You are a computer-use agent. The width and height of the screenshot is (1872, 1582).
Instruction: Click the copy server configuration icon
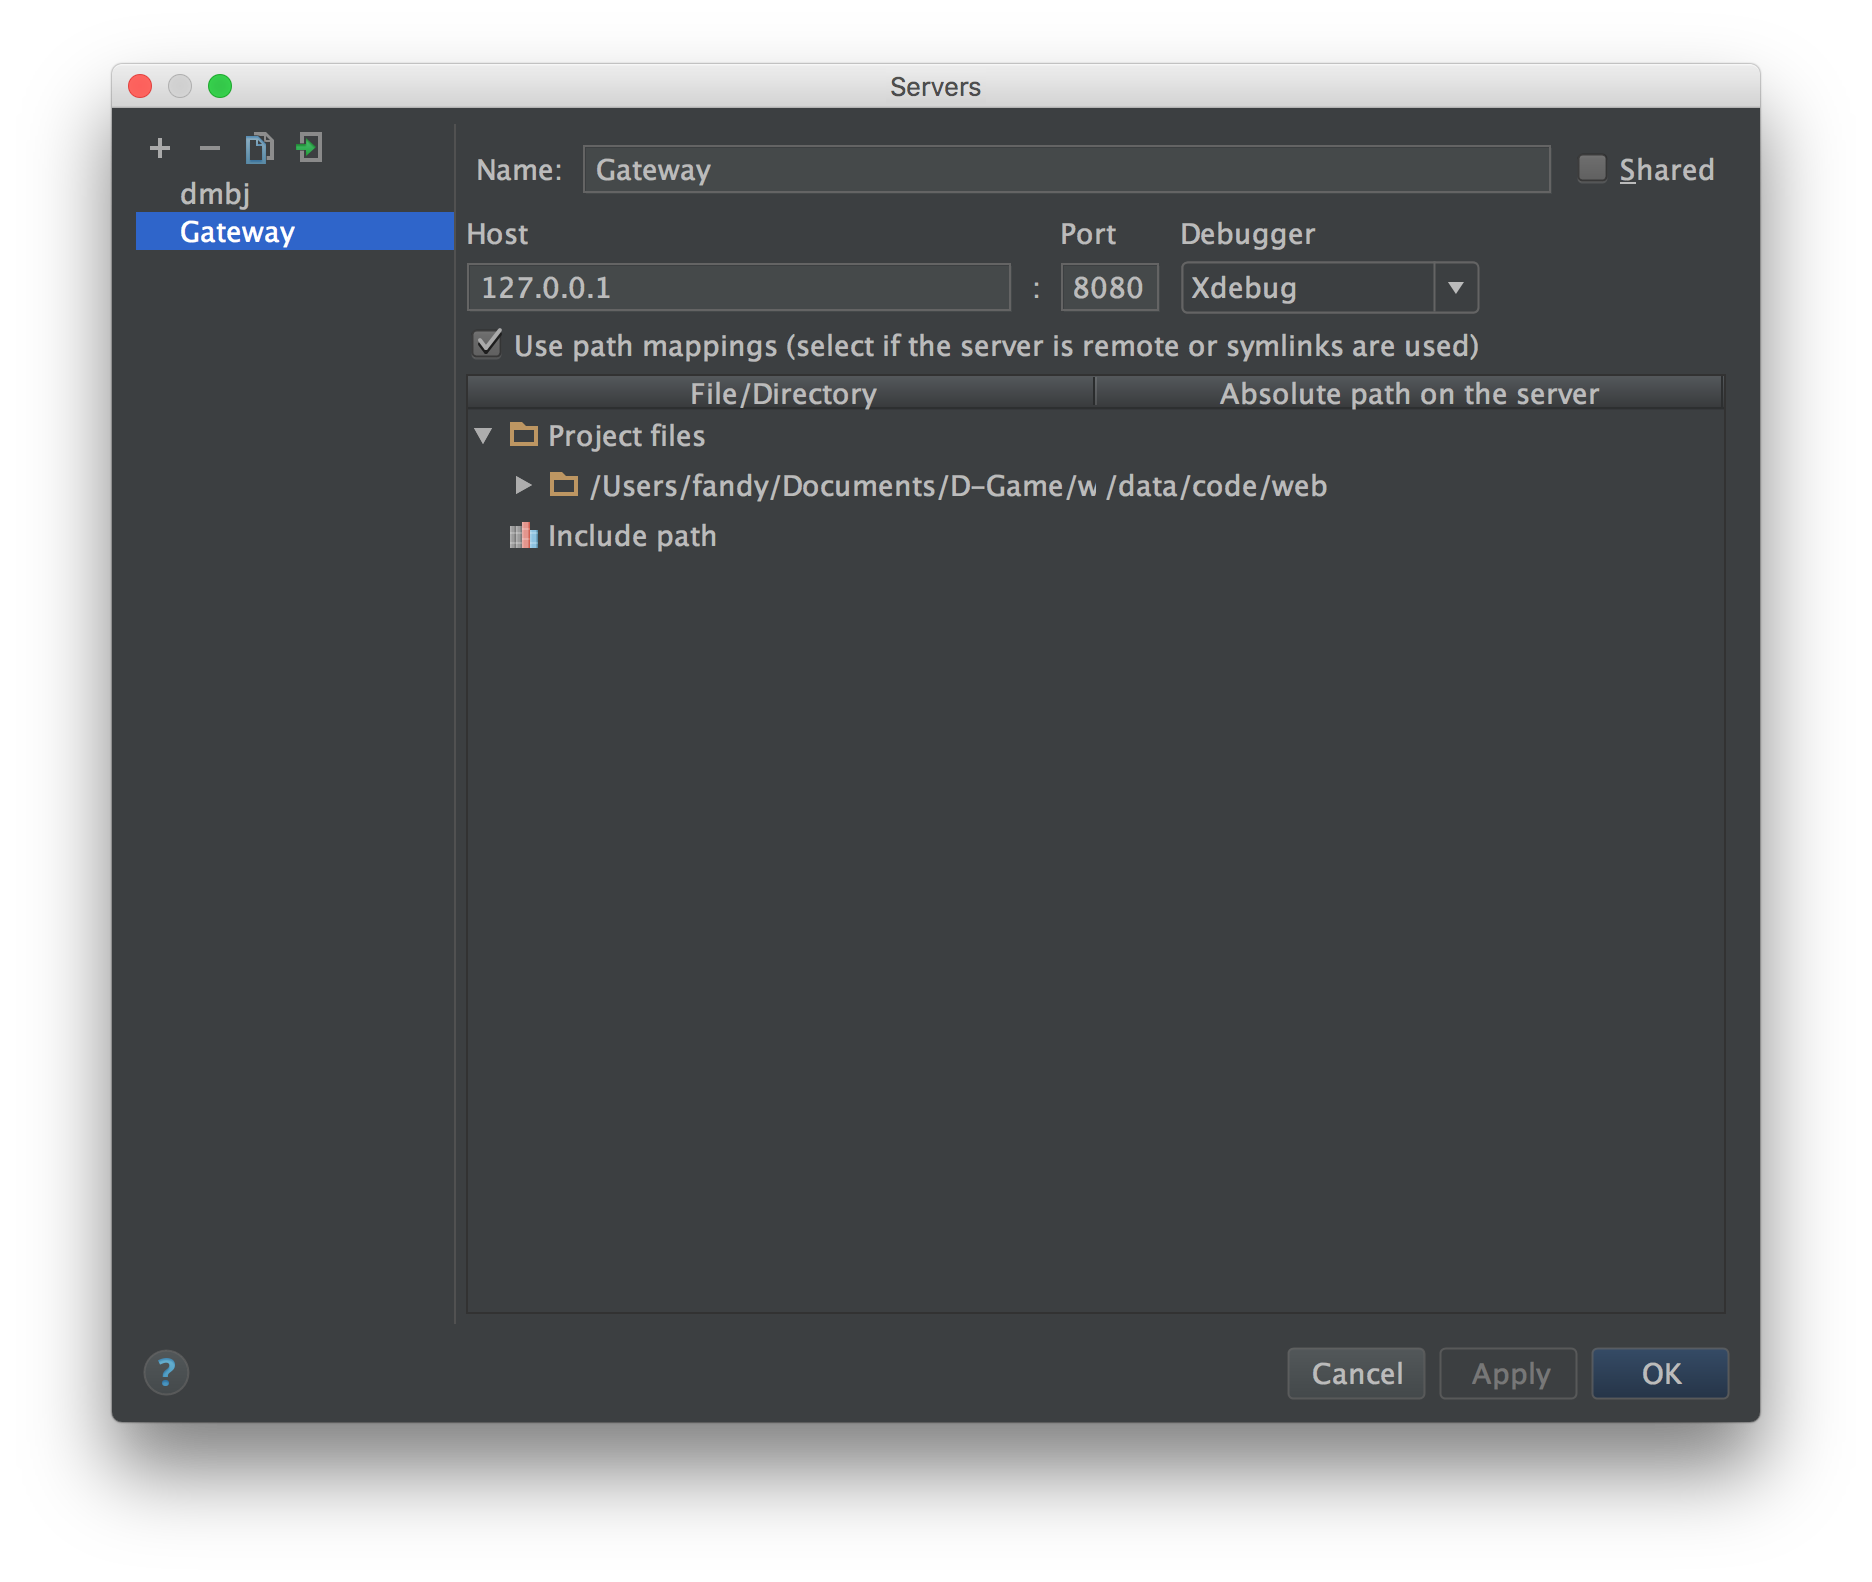(259, 149)
